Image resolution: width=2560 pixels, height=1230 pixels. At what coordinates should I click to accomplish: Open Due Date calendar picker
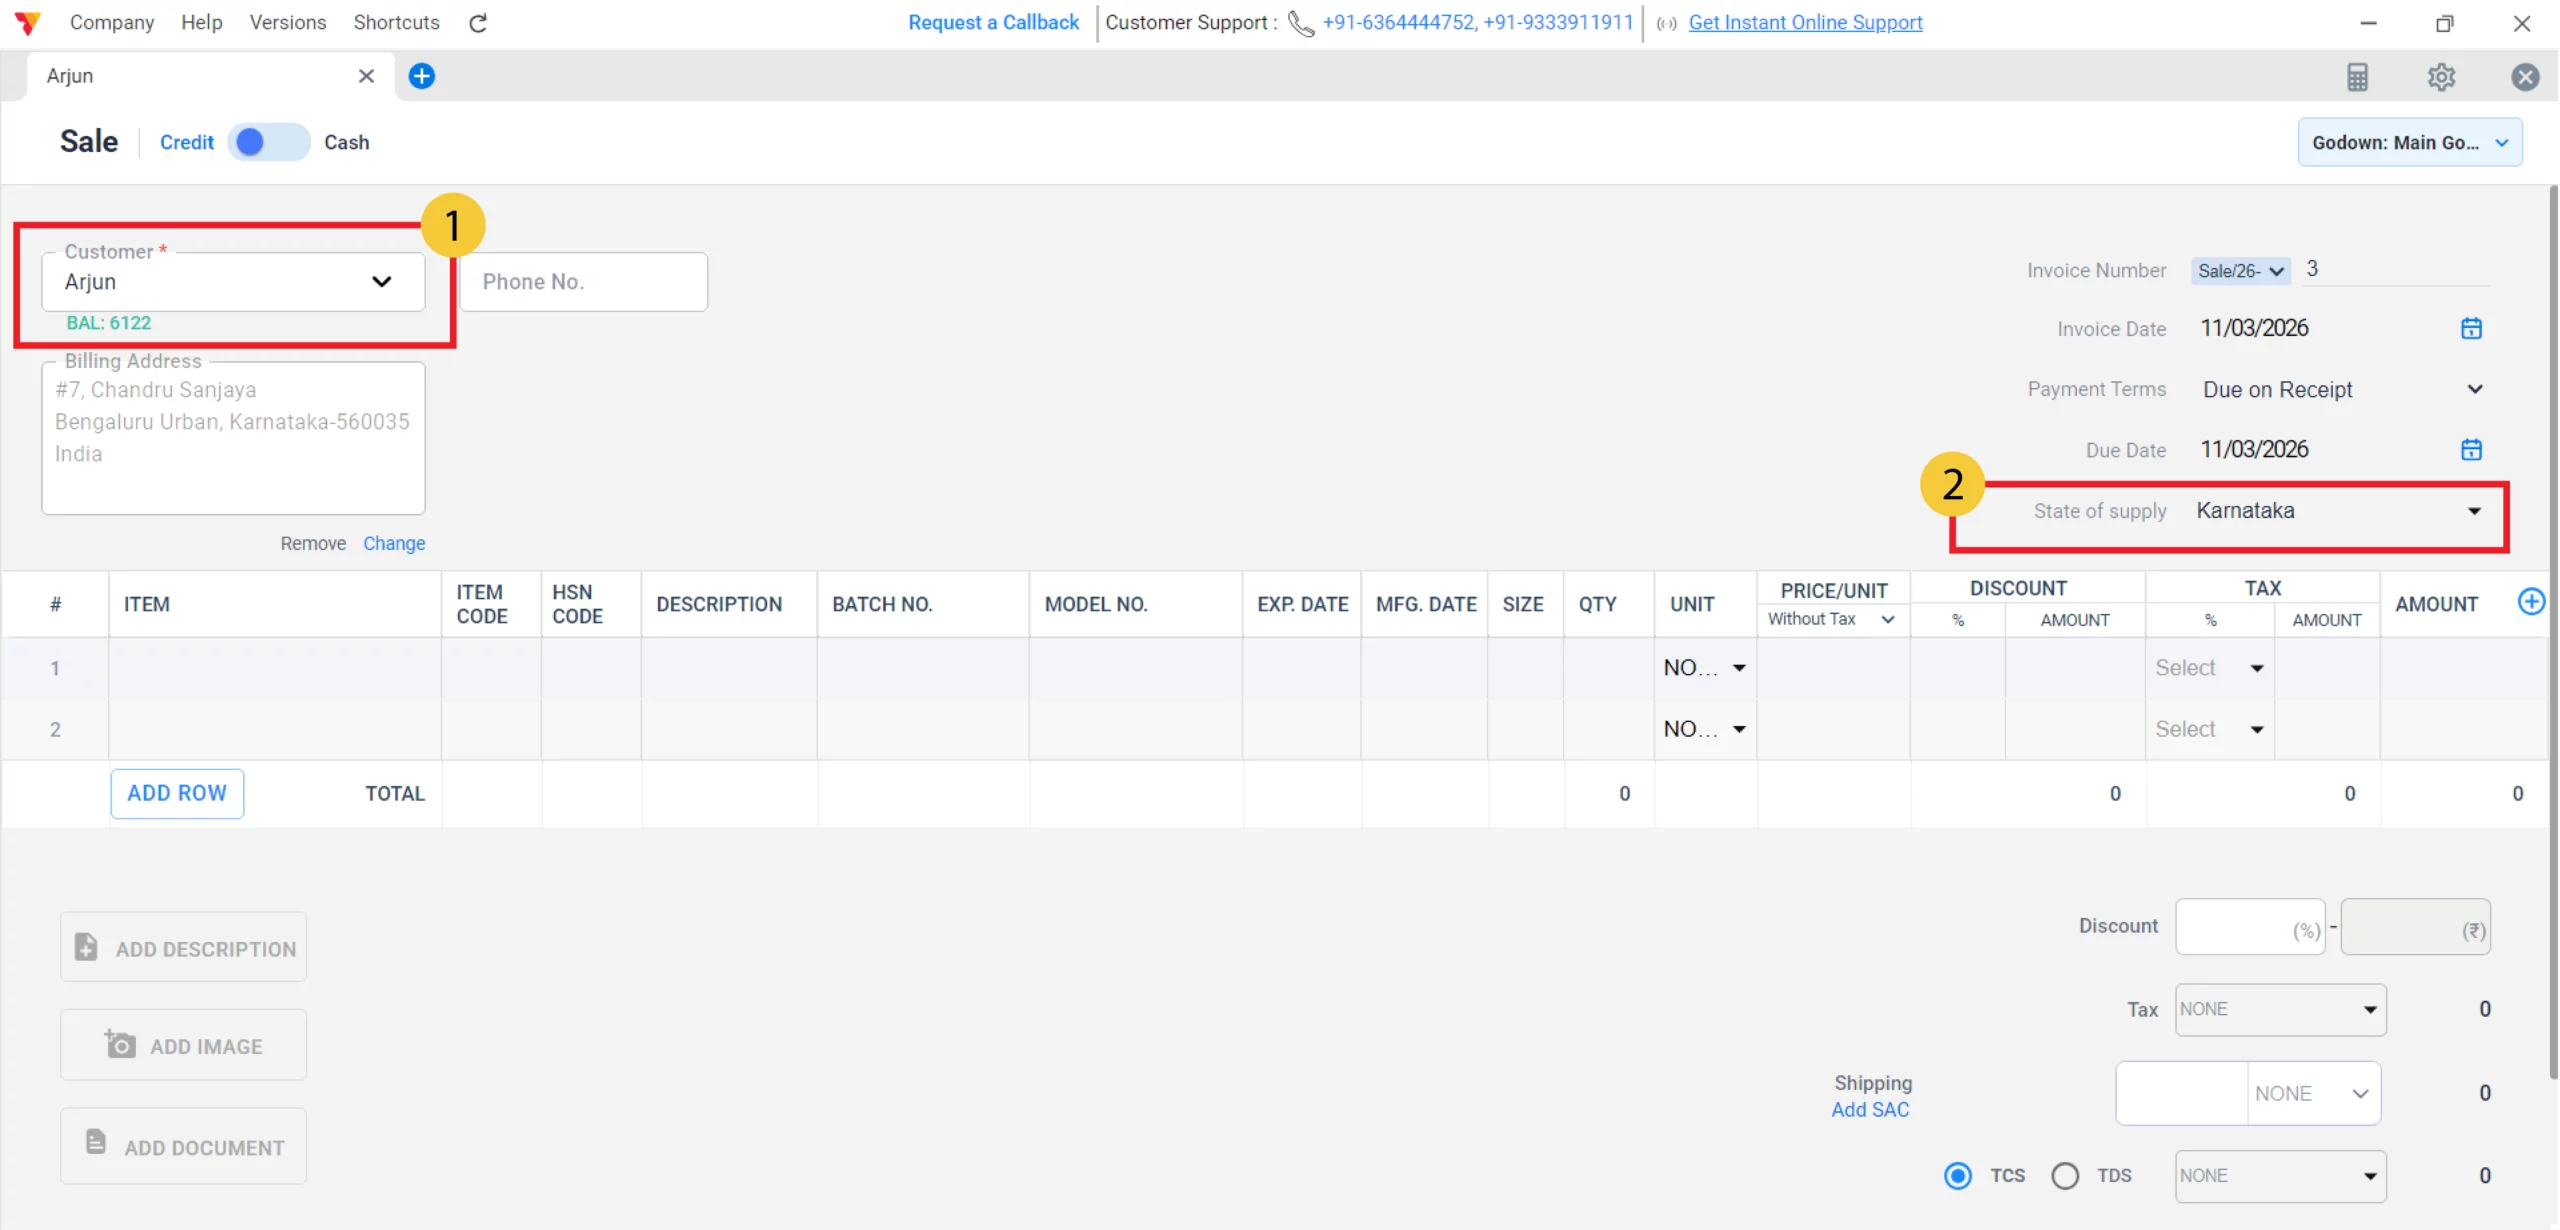click(2471, 449)
